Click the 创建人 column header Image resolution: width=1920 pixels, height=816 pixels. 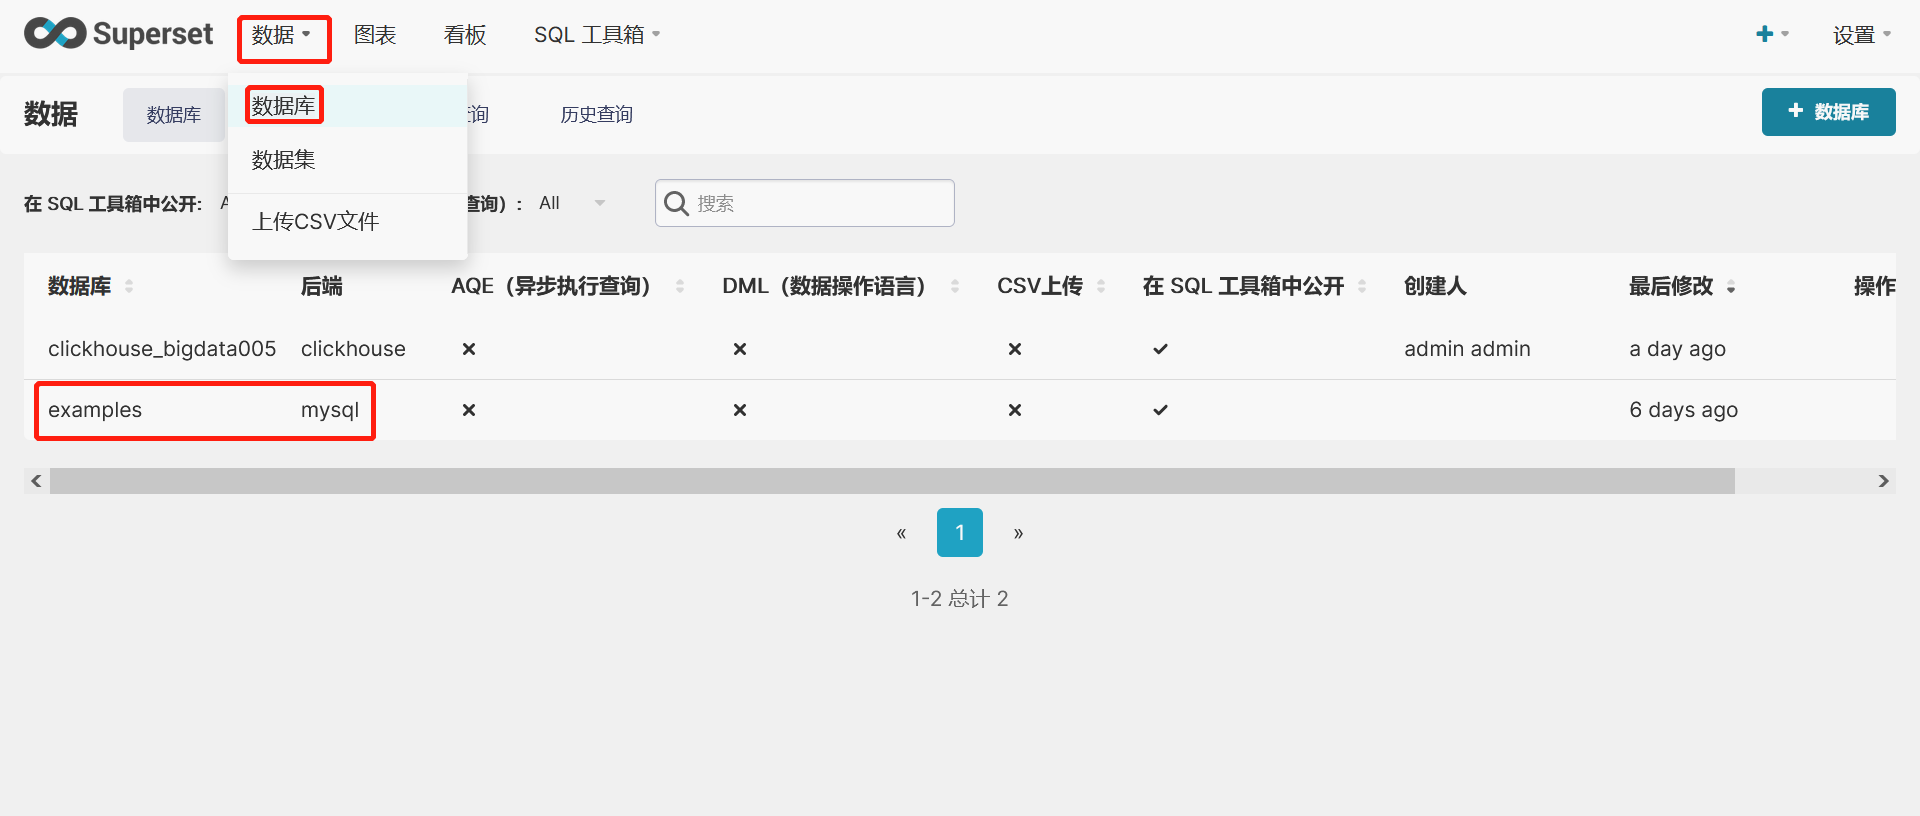pyautogui.click(x=1435, y=286)
